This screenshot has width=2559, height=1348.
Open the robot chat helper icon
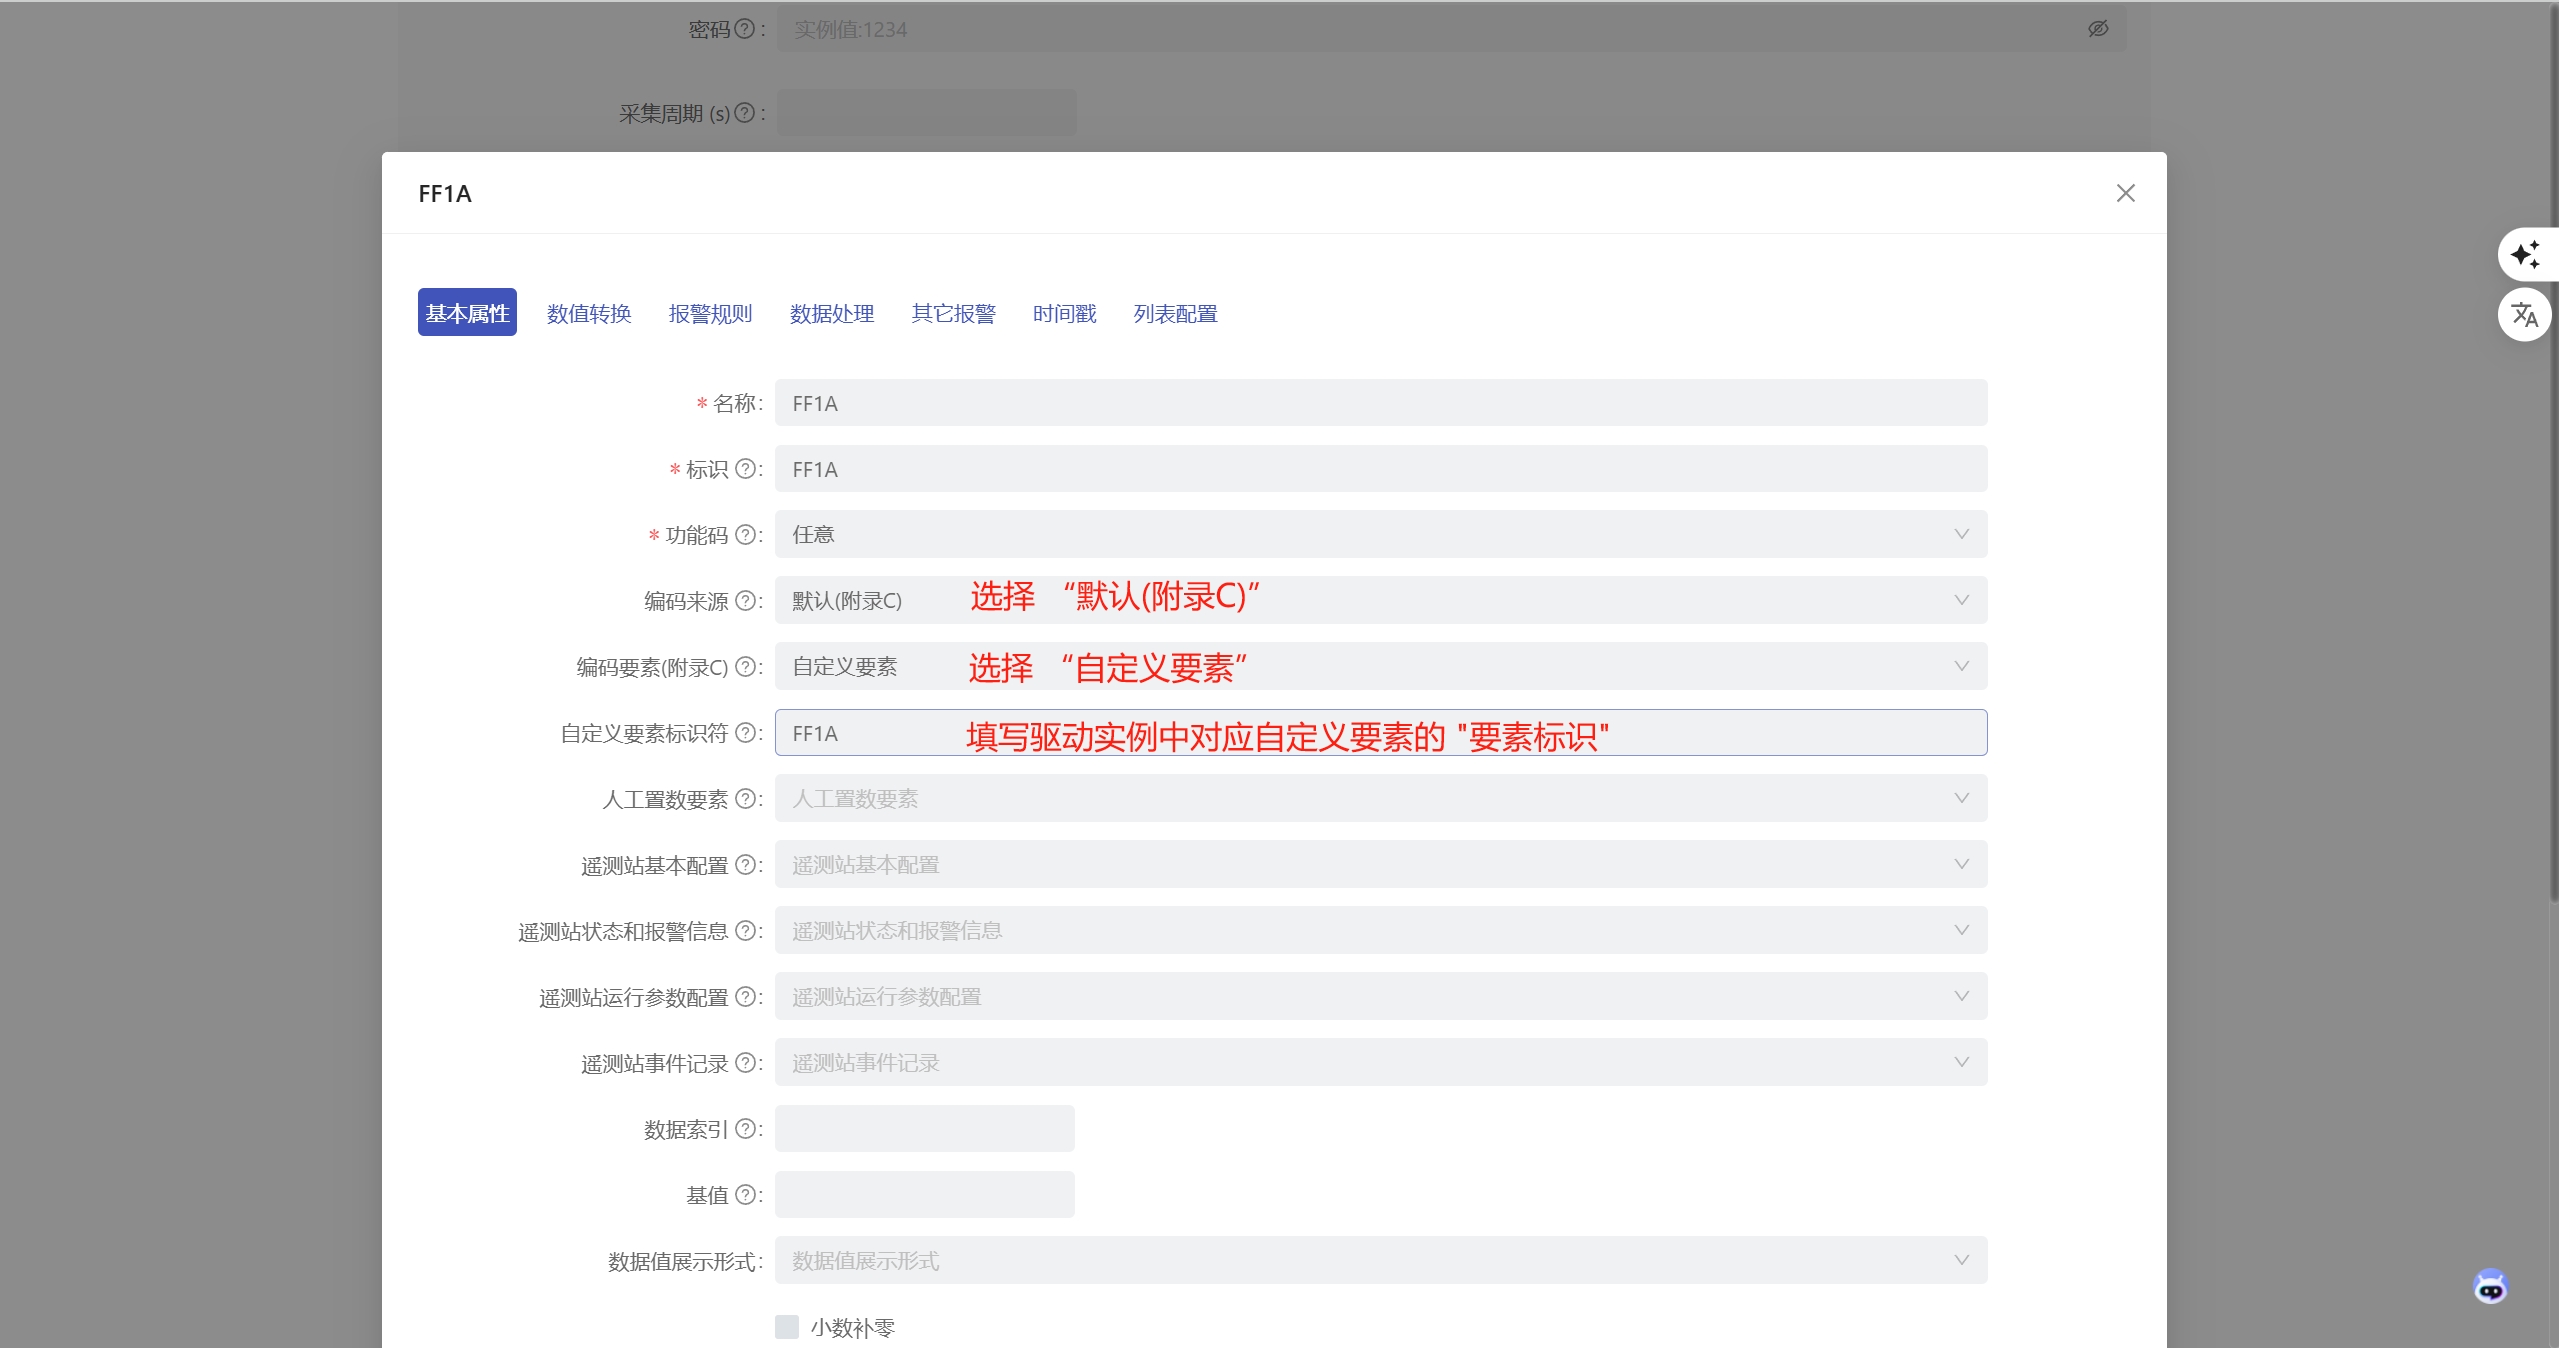click(x=2490, y=1287)
